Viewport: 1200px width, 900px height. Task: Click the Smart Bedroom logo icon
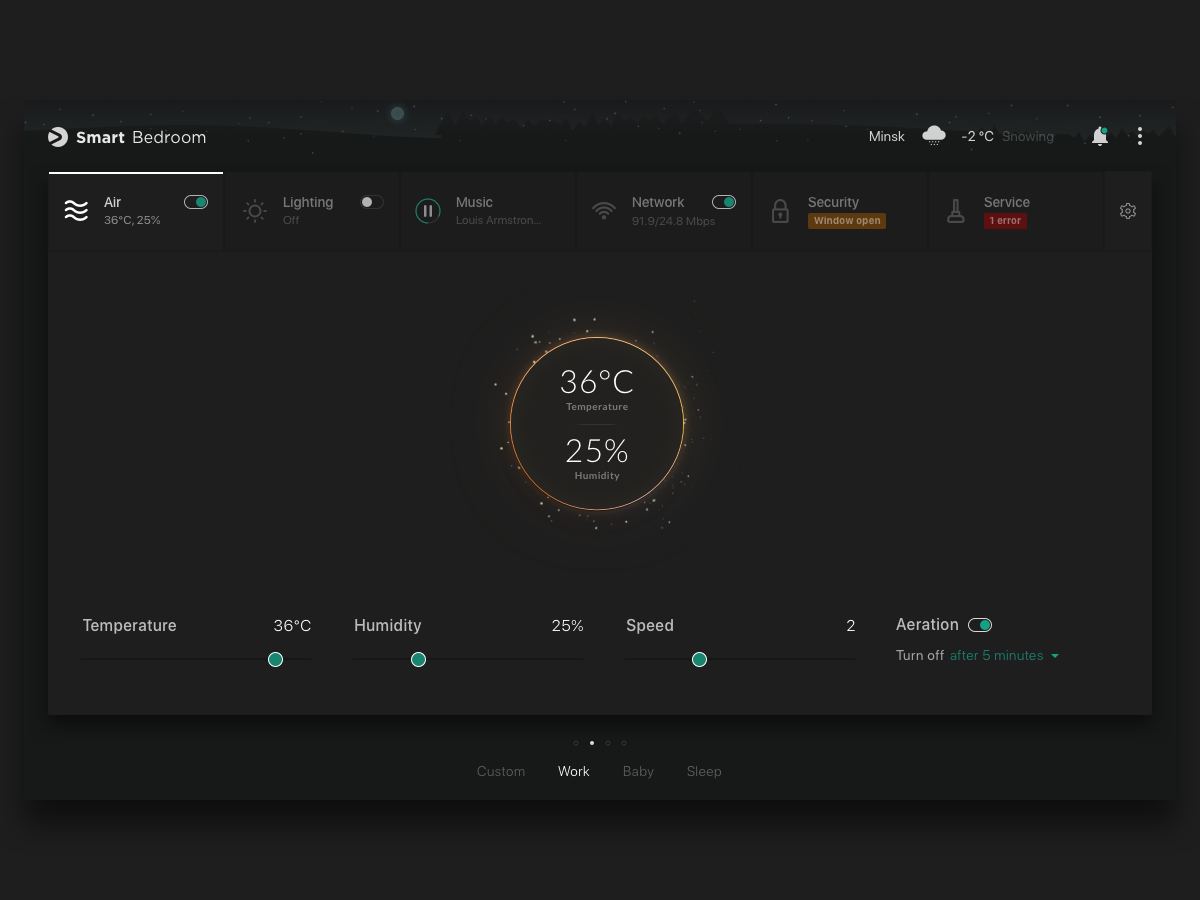coord(58,137)
